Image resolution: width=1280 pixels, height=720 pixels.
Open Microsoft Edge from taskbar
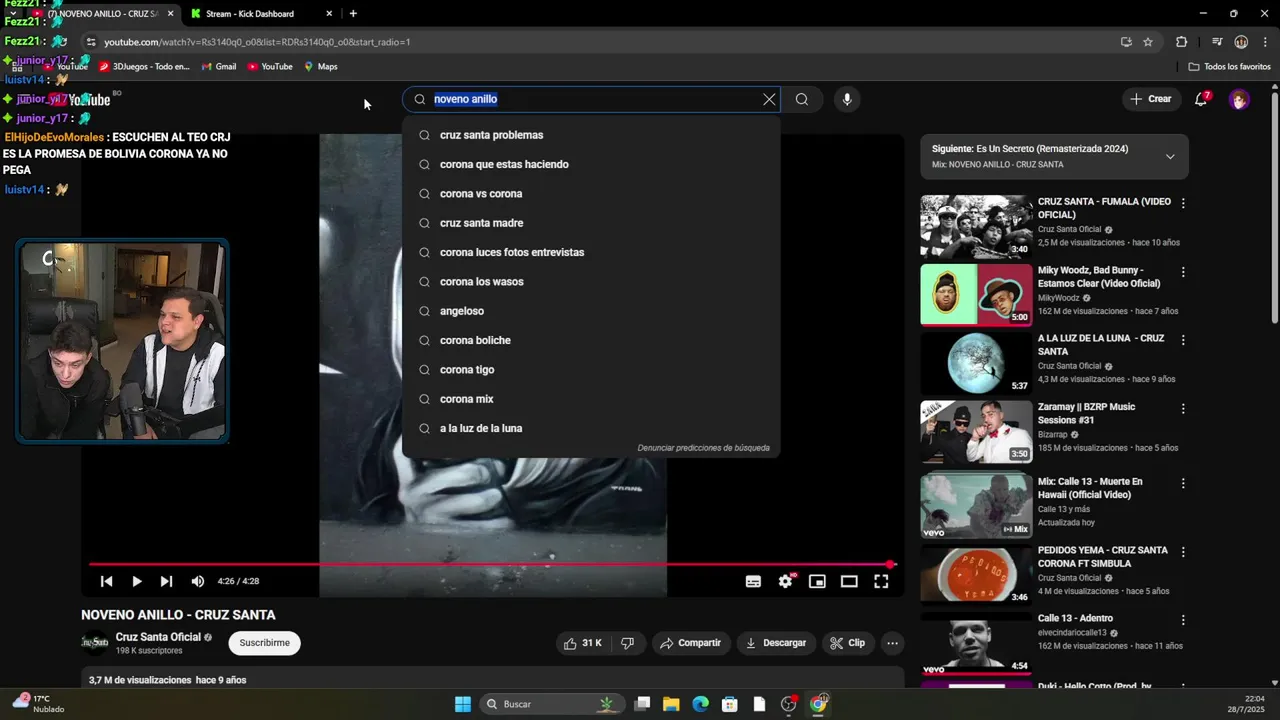pyautogui.click(x=701, y=704)
